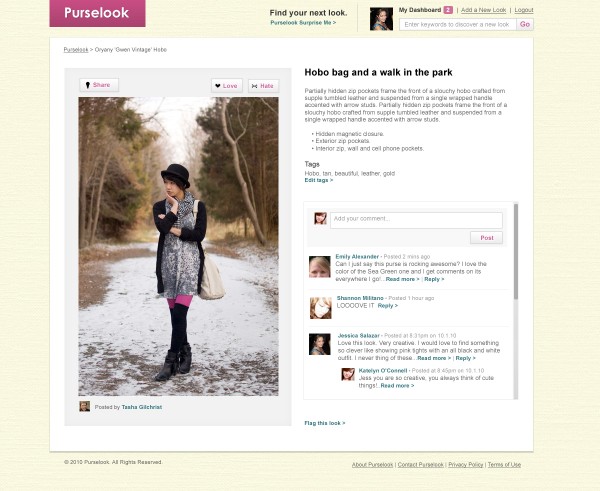This screenshot has width=600, height=491.
Task: Click the poster's small avatar
Action: 85,406
